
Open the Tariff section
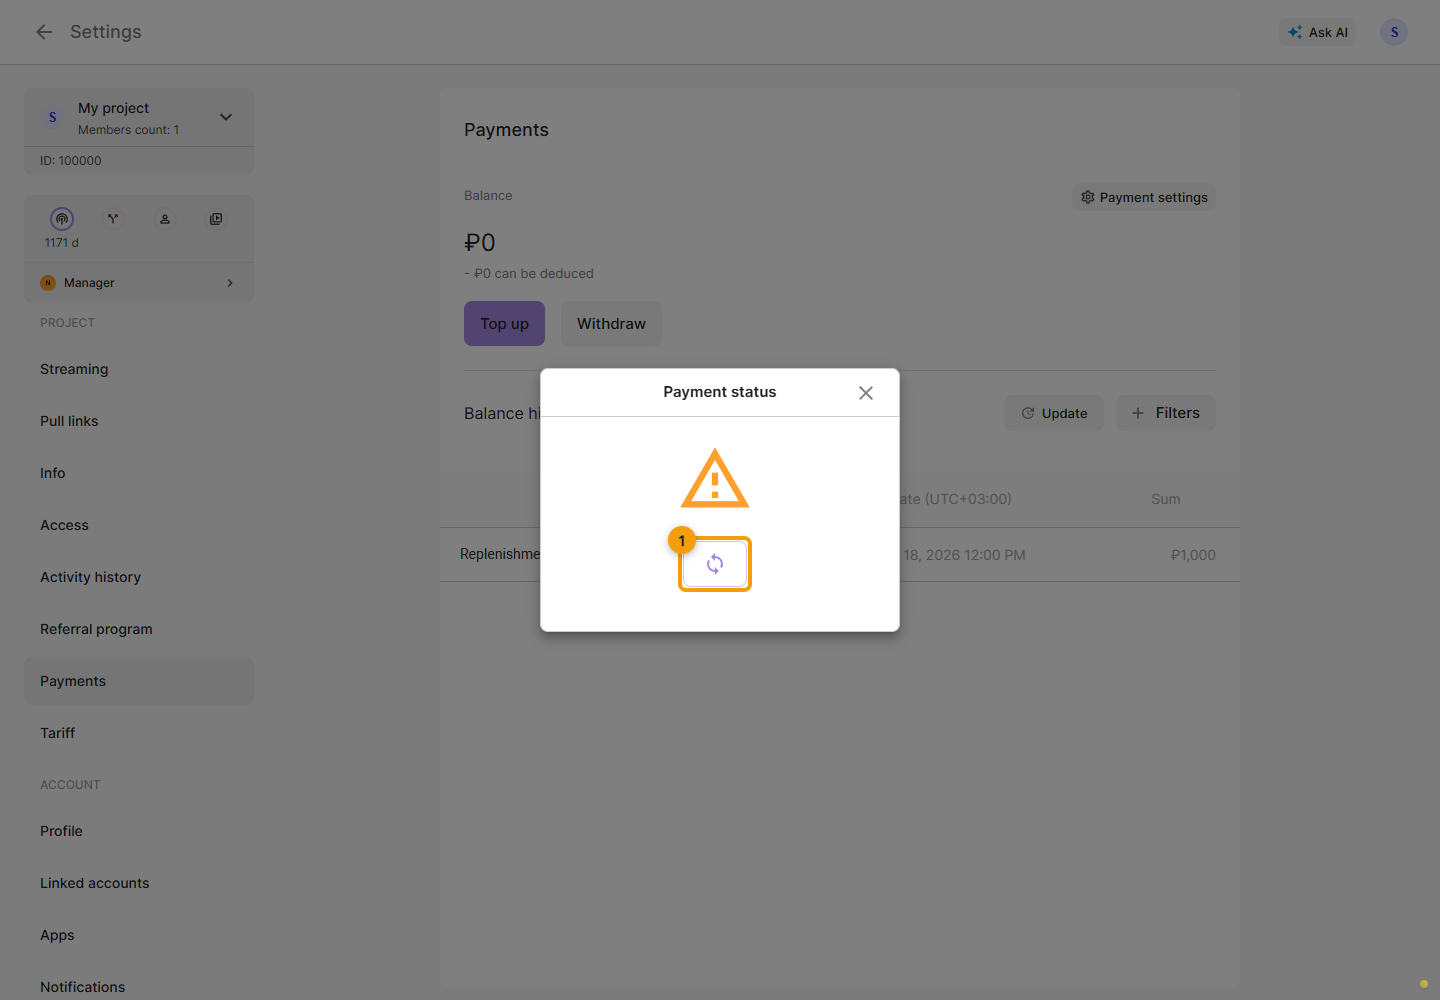pyautogui.click(x=139, y=733)
